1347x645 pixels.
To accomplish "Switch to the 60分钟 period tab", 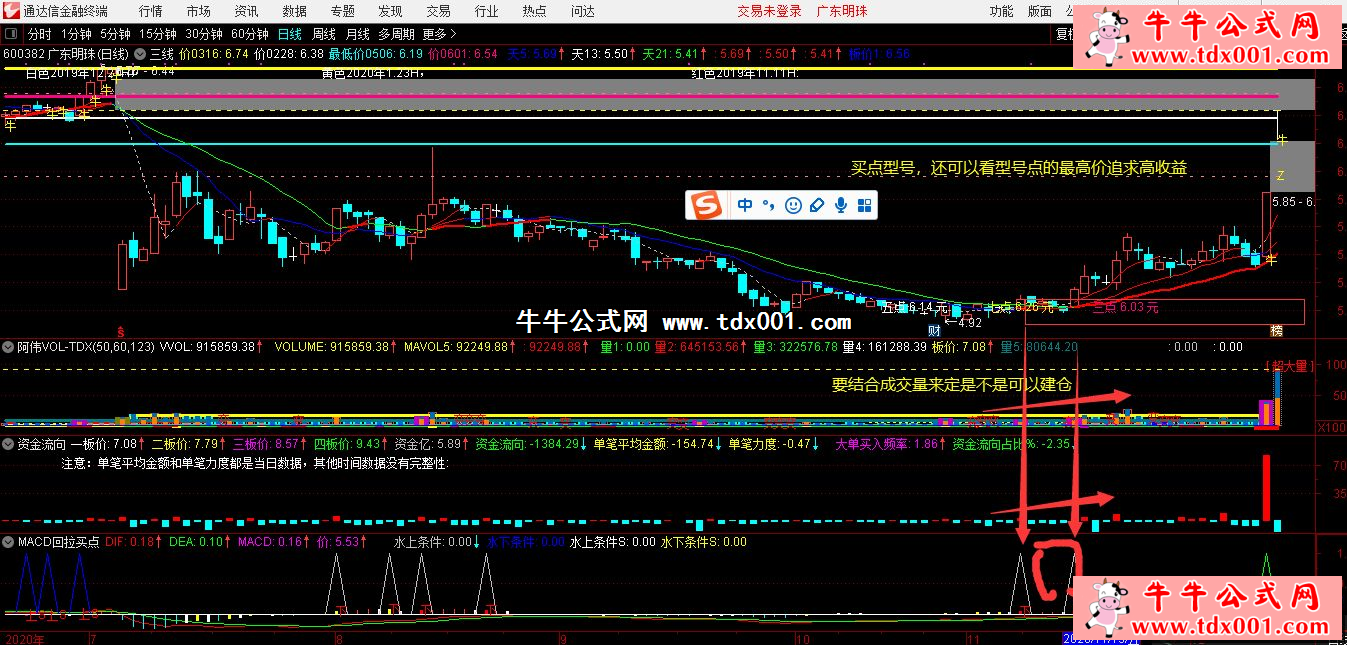I will point(250,33).
